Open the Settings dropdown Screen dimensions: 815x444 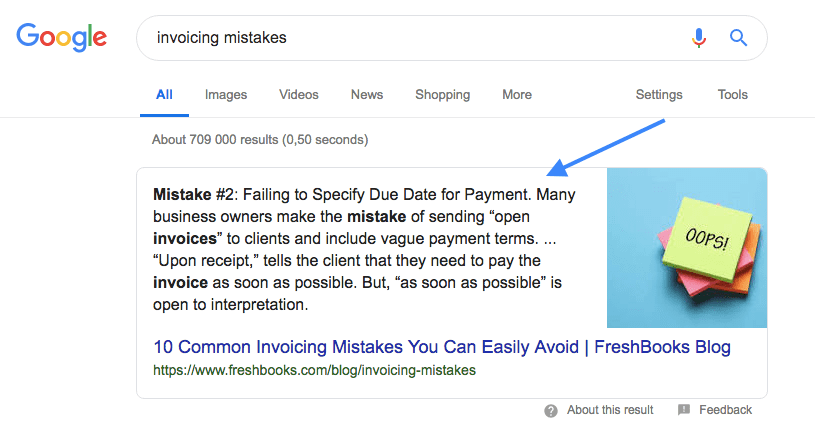[x=659, y=95]
